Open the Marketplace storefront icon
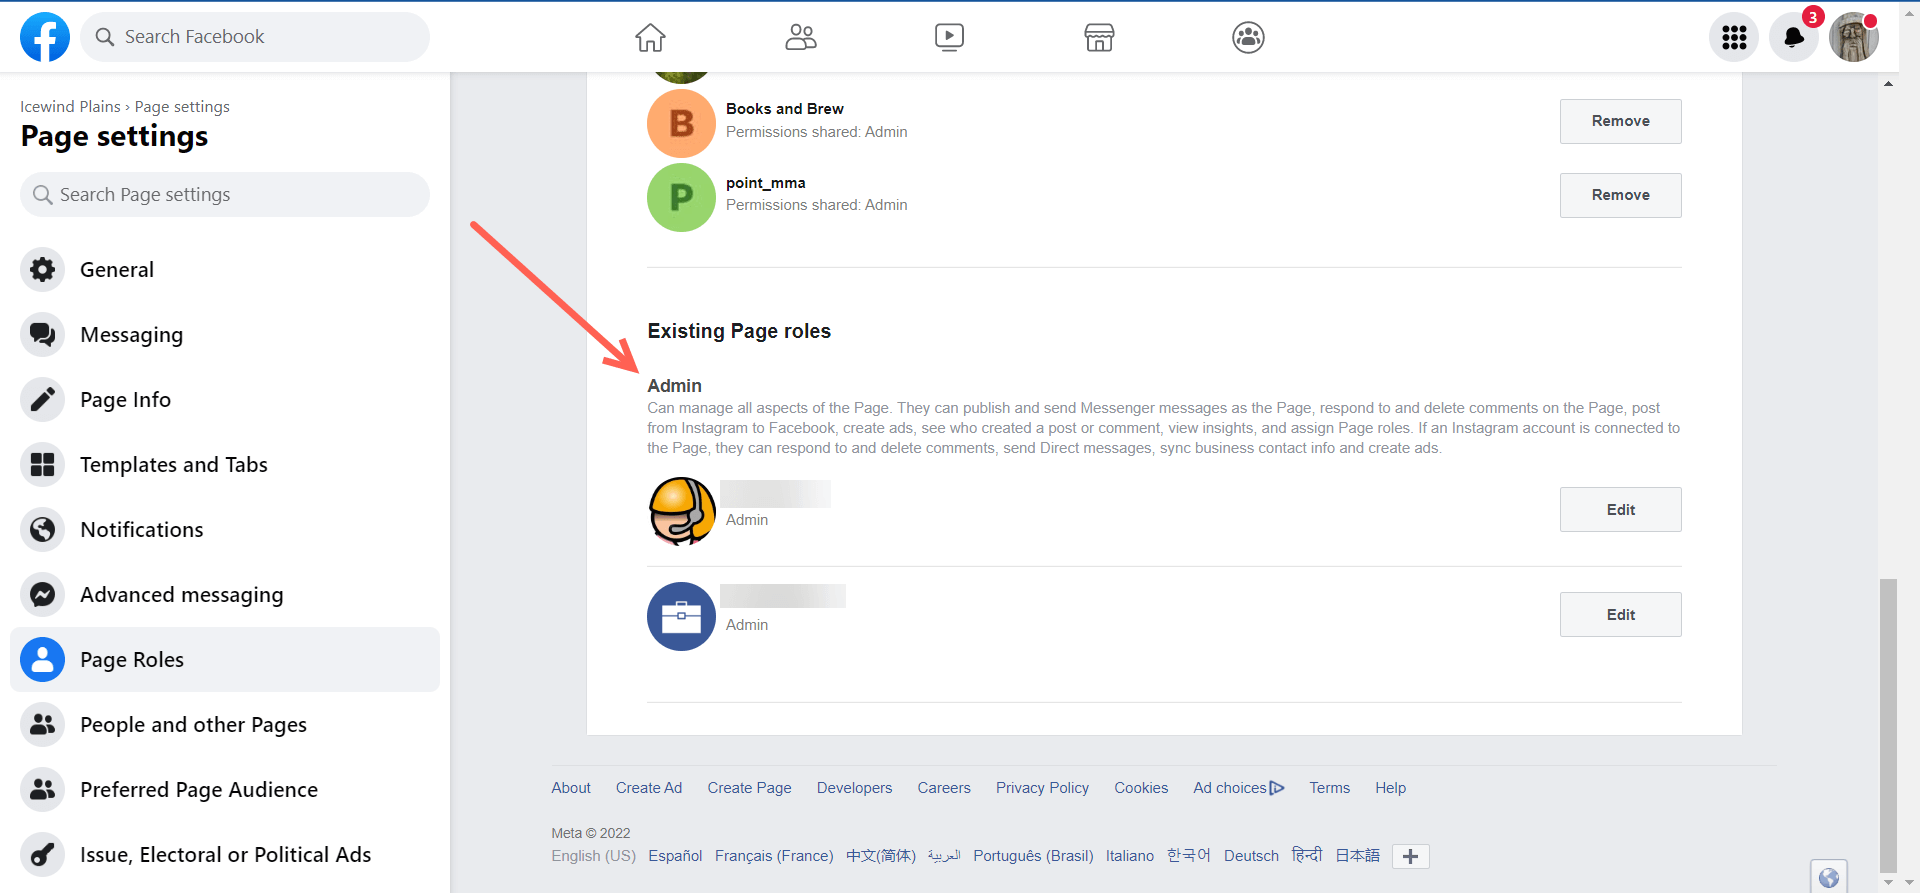The width and height of the screenshot is (1920, 893). (1099, 38)
